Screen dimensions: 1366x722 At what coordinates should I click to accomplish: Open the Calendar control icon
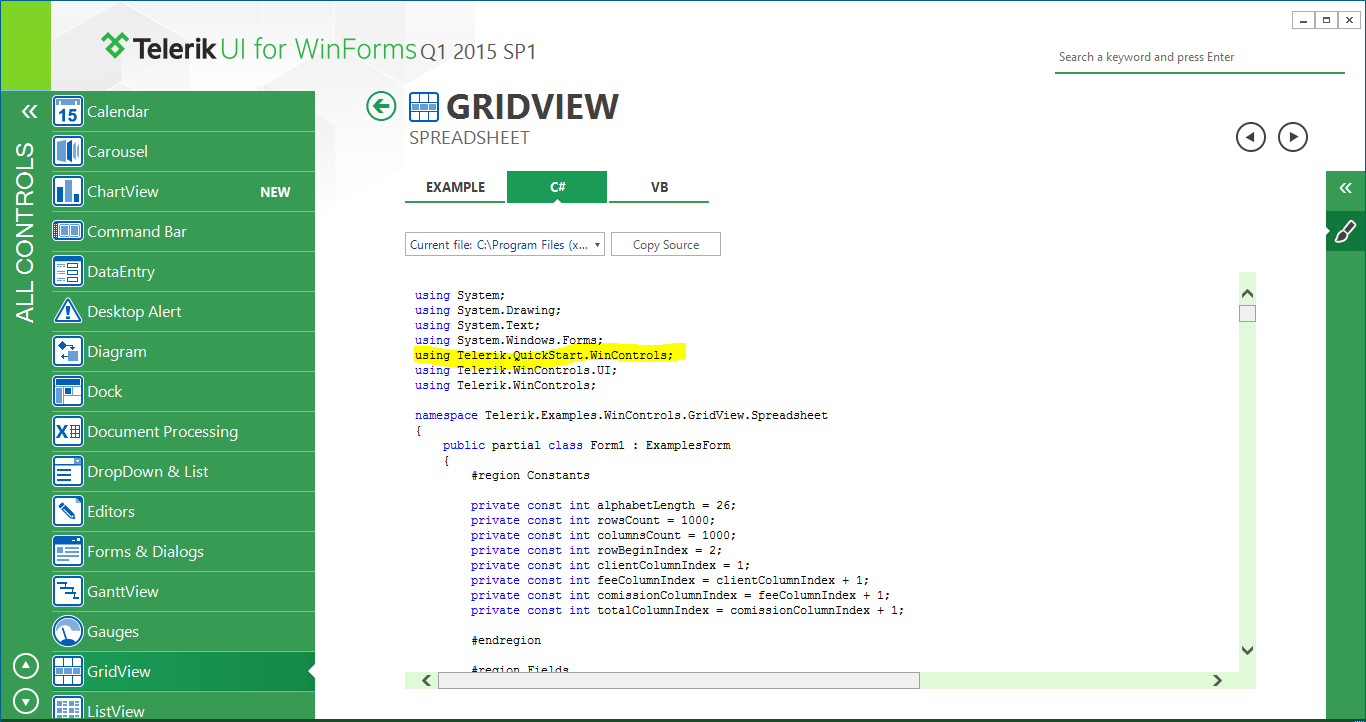(x=67, y=112)
